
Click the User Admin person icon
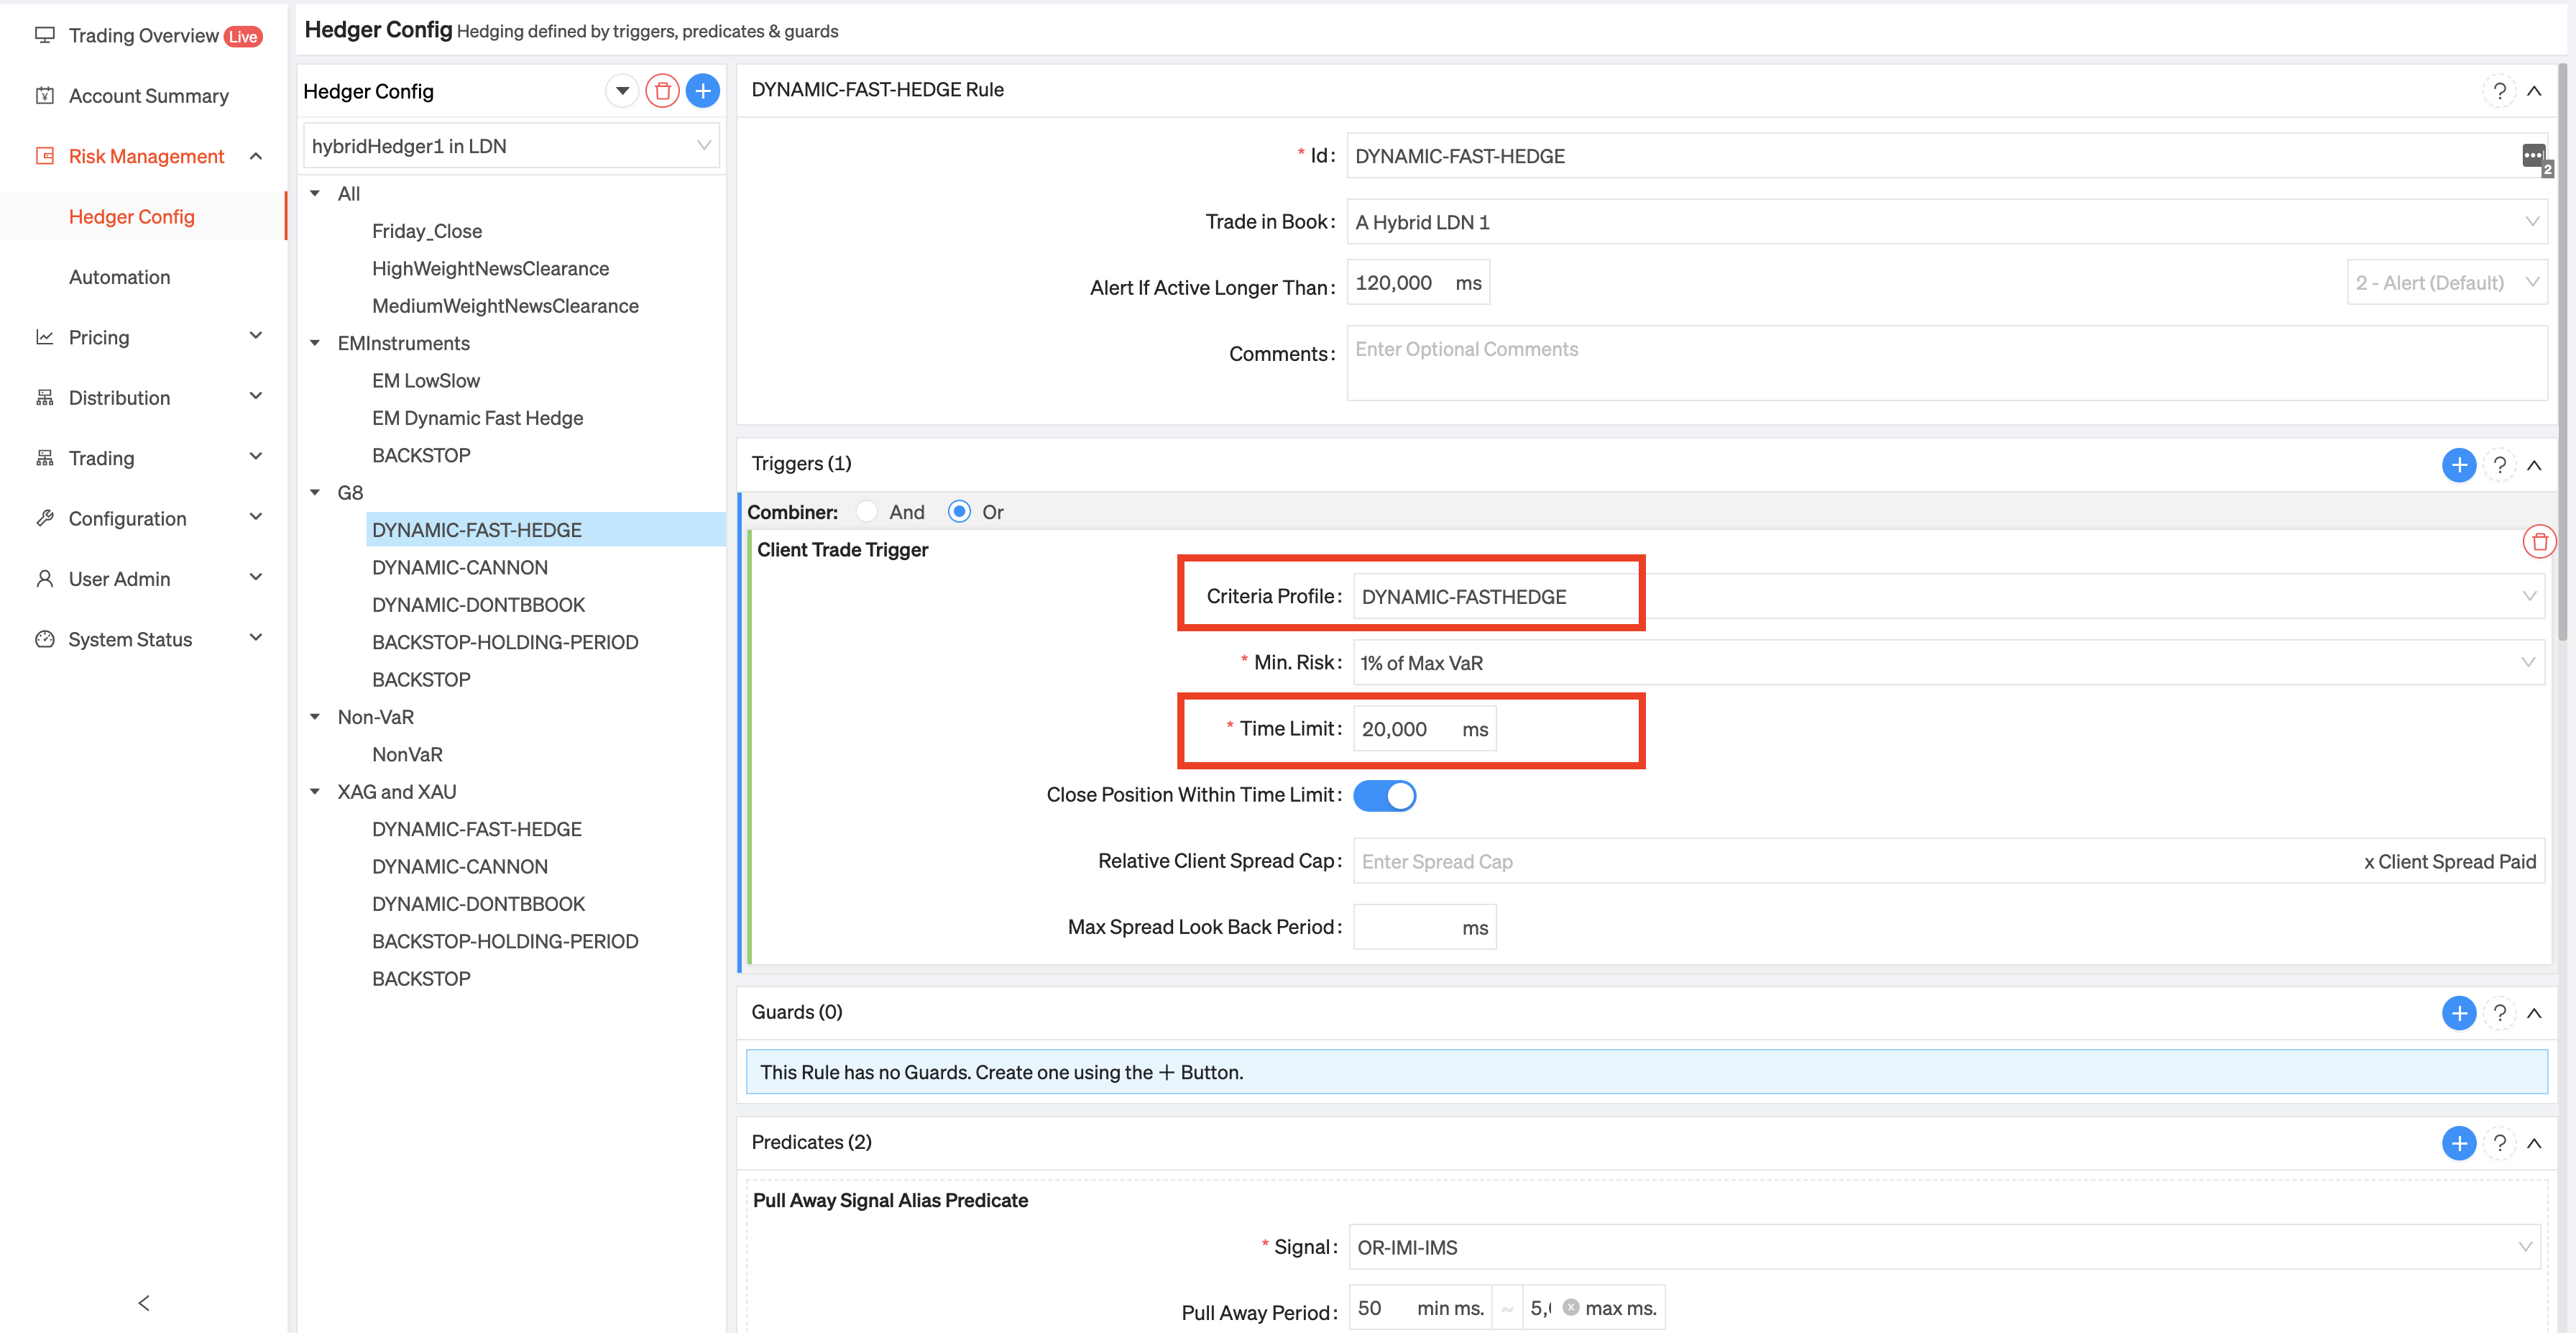point(44,579)
